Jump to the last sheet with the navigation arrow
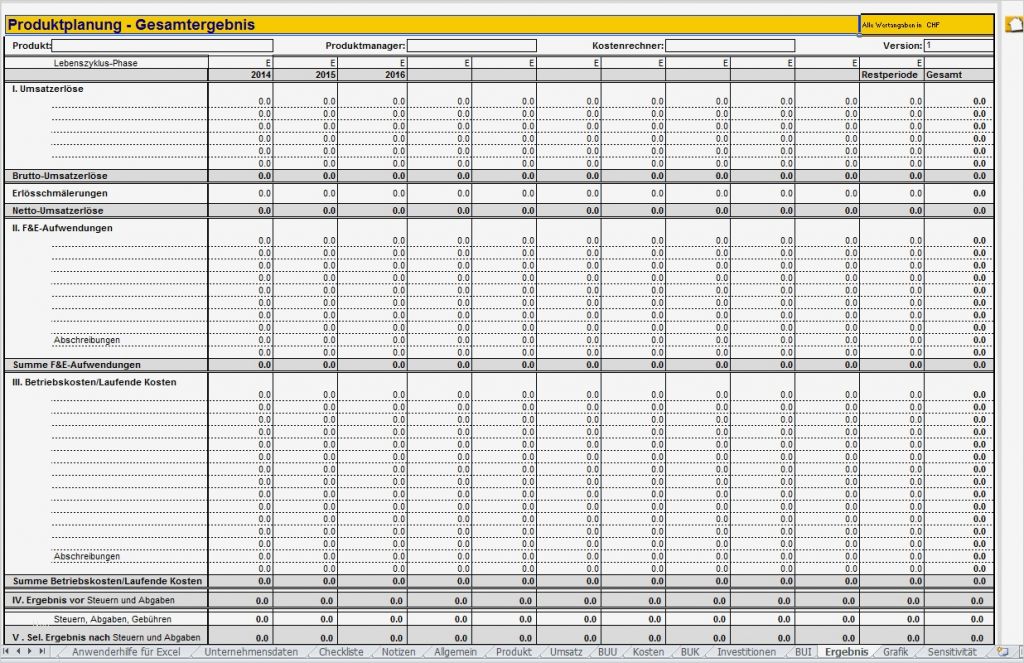Viewport: 1024px width, 663px height. (42, 651)
